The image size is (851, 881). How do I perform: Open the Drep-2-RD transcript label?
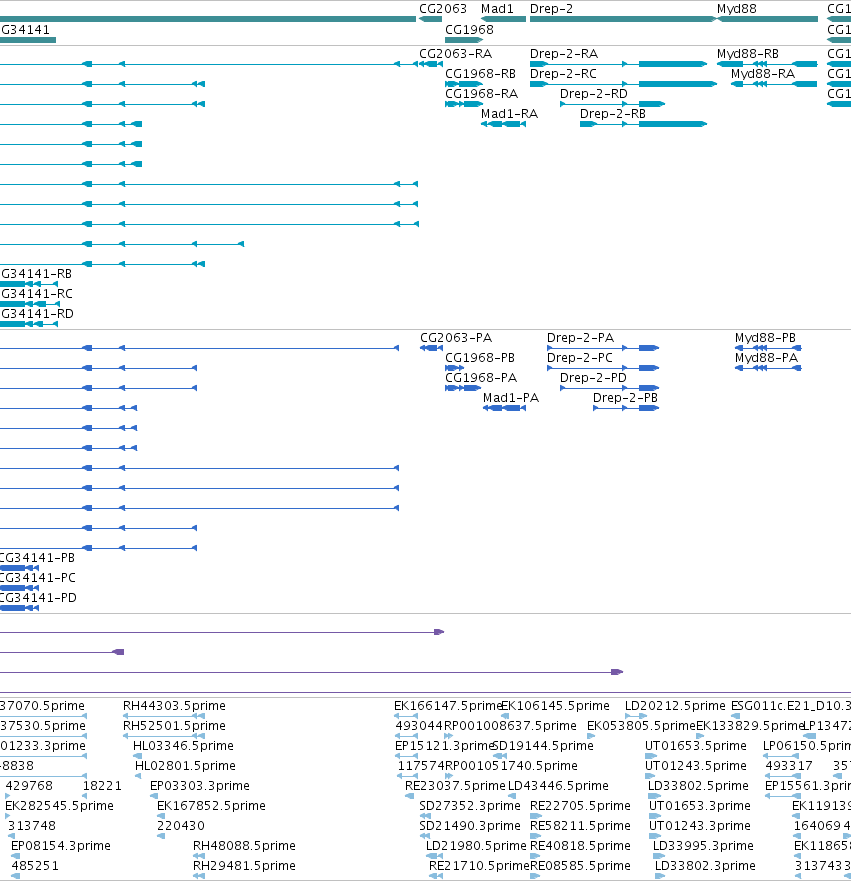click(x=594, y=94)
